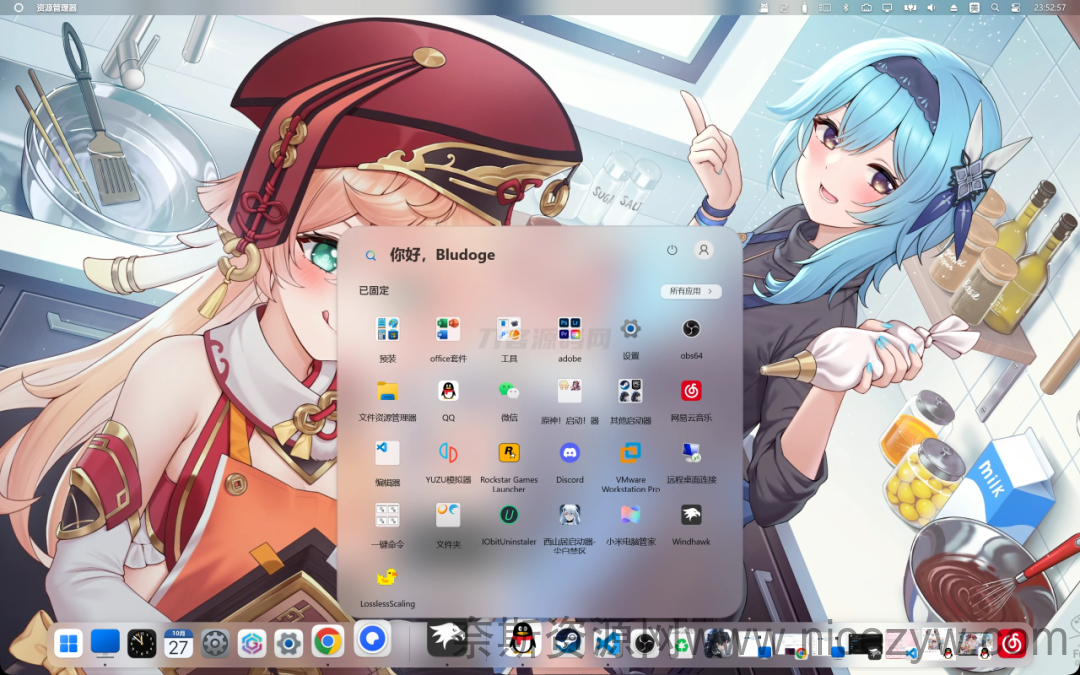Launch LosslessScaling
This screenshot has width=1080, height=675.
388,577
